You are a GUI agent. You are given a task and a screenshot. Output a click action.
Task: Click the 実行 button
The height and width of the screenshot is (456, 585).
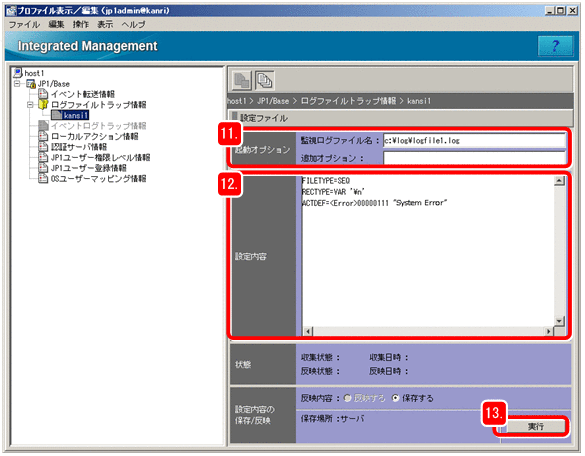click(x=535, y=427)
